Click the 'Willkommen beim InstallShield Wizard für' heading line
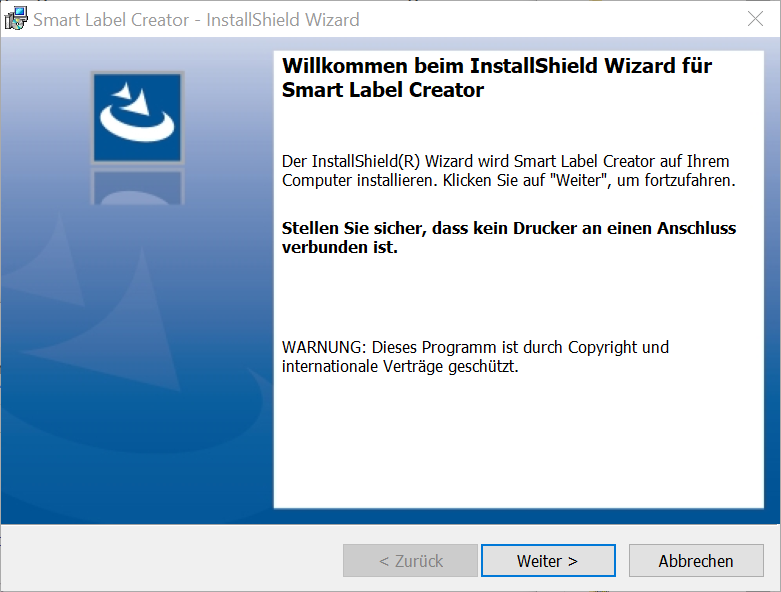 pyautogui.click(x=497, y=67)
